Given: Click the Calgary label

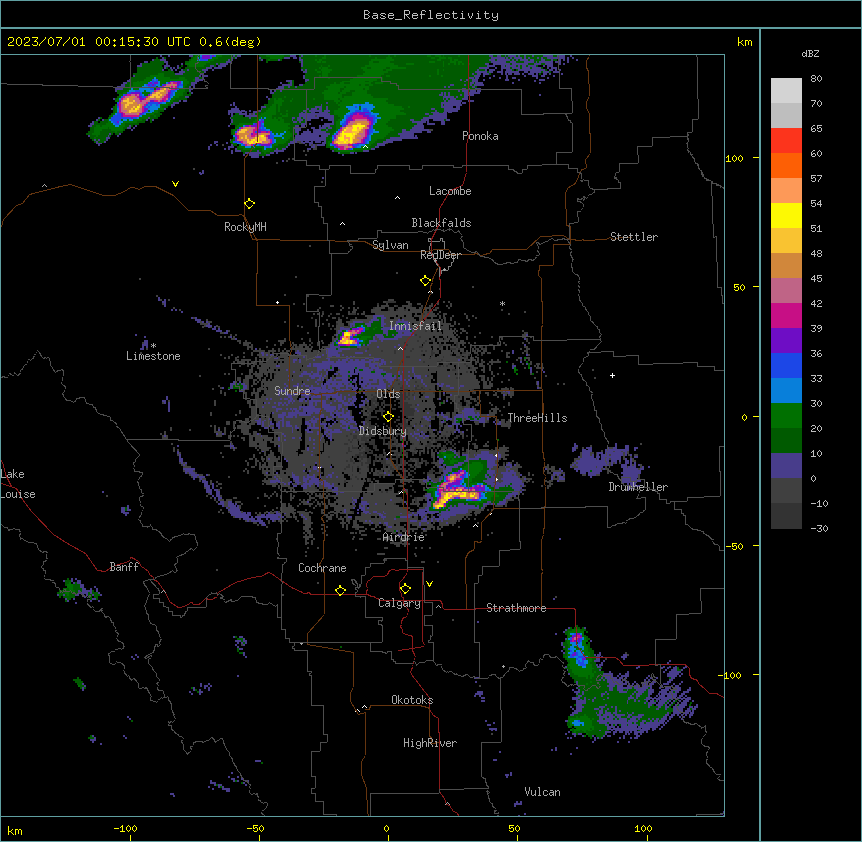Looking at the screenshot, I should tap(399, 603).
